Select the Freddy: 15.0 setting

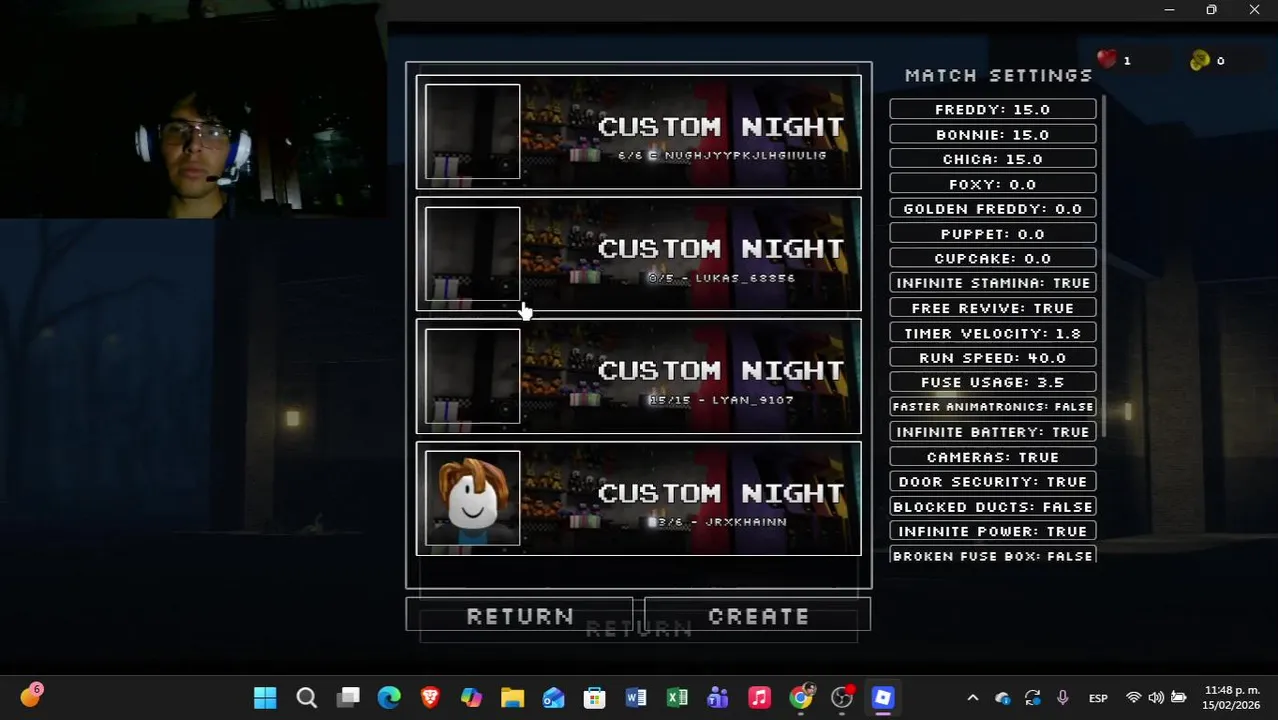(x=993, y=109)
